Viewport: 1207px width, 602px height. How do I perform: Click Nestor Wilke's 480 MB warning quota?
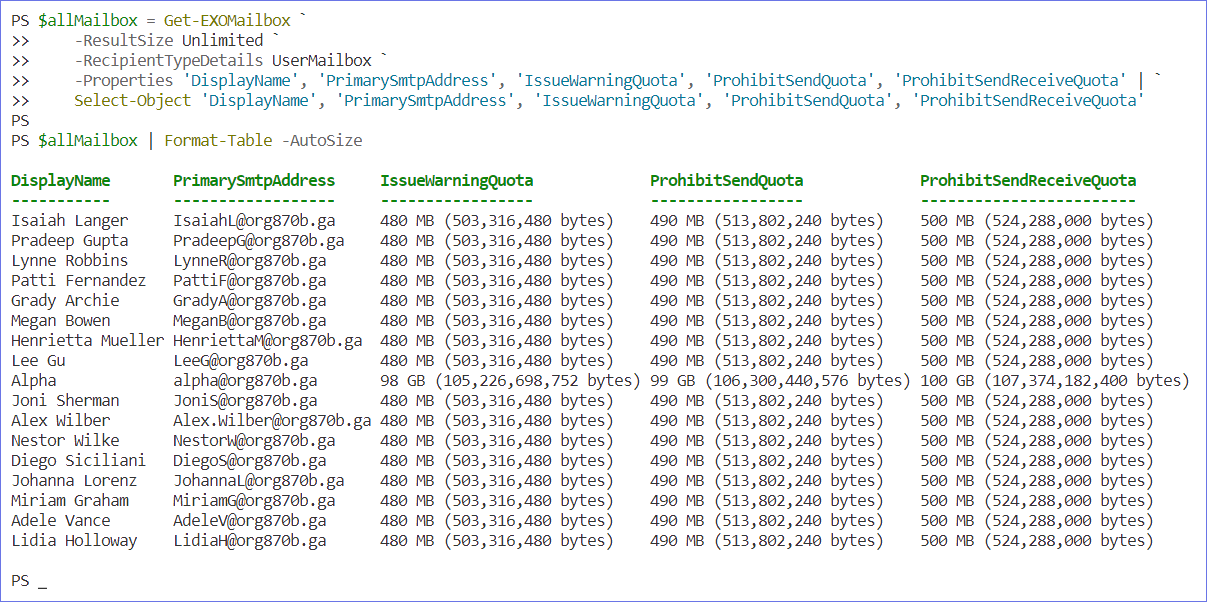[497, 441]
